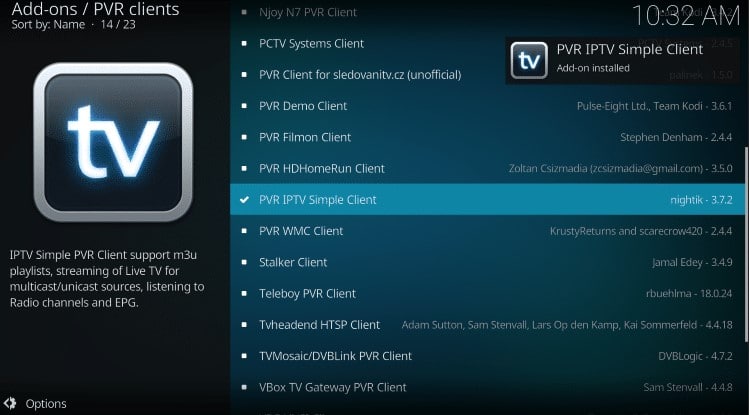Click bullet icon next to Stalker Client

pyautogui.click(x=244, y=262)
